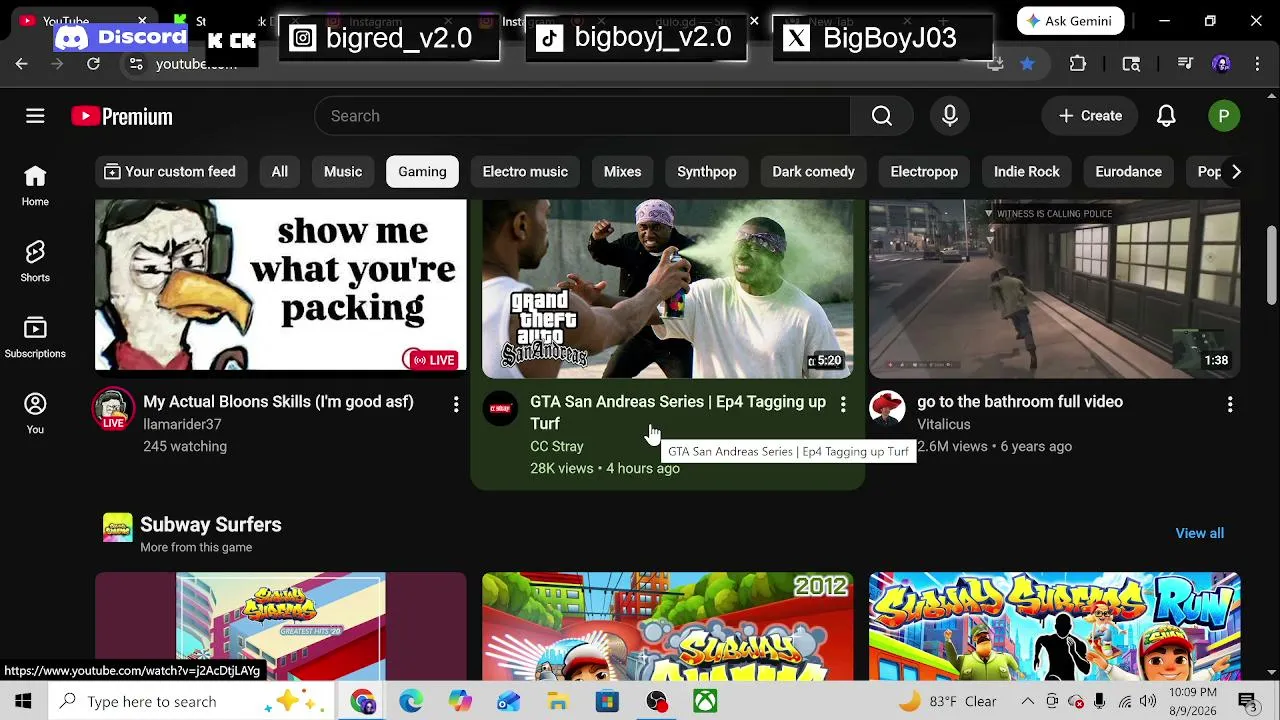
Task: Open go to the bathroom full video title
Action: tap(1020, 402)
